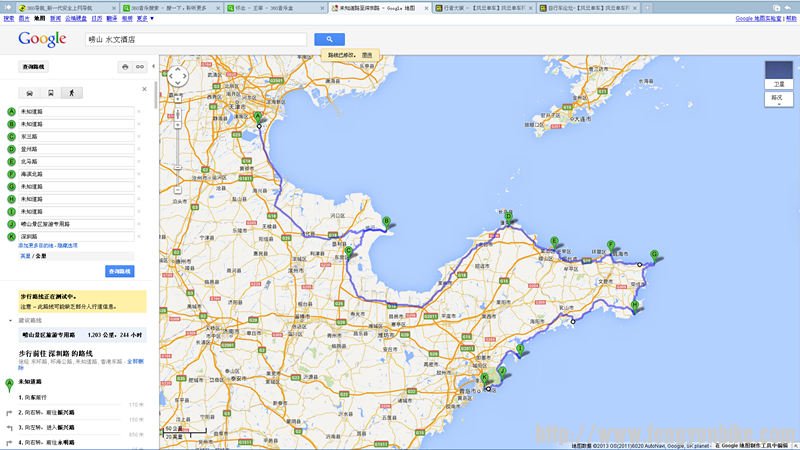Select the walking travel mode

[x=71, y=92]
